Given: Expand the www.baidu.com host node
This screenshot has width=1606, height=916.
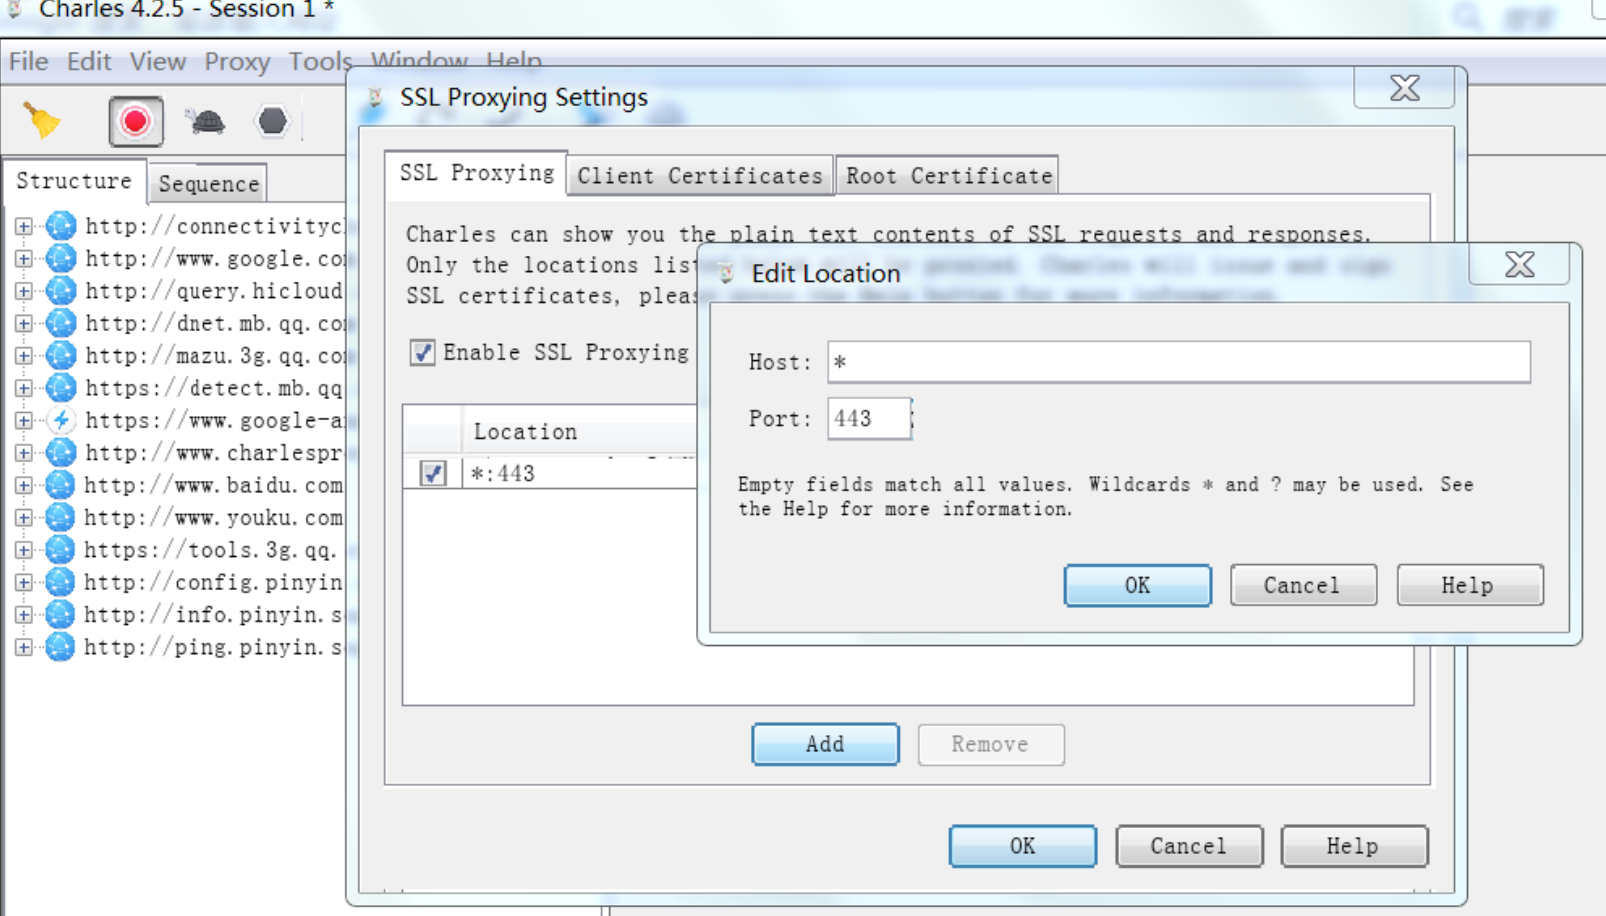Looking at the screenshot, I should pos(23,485).
